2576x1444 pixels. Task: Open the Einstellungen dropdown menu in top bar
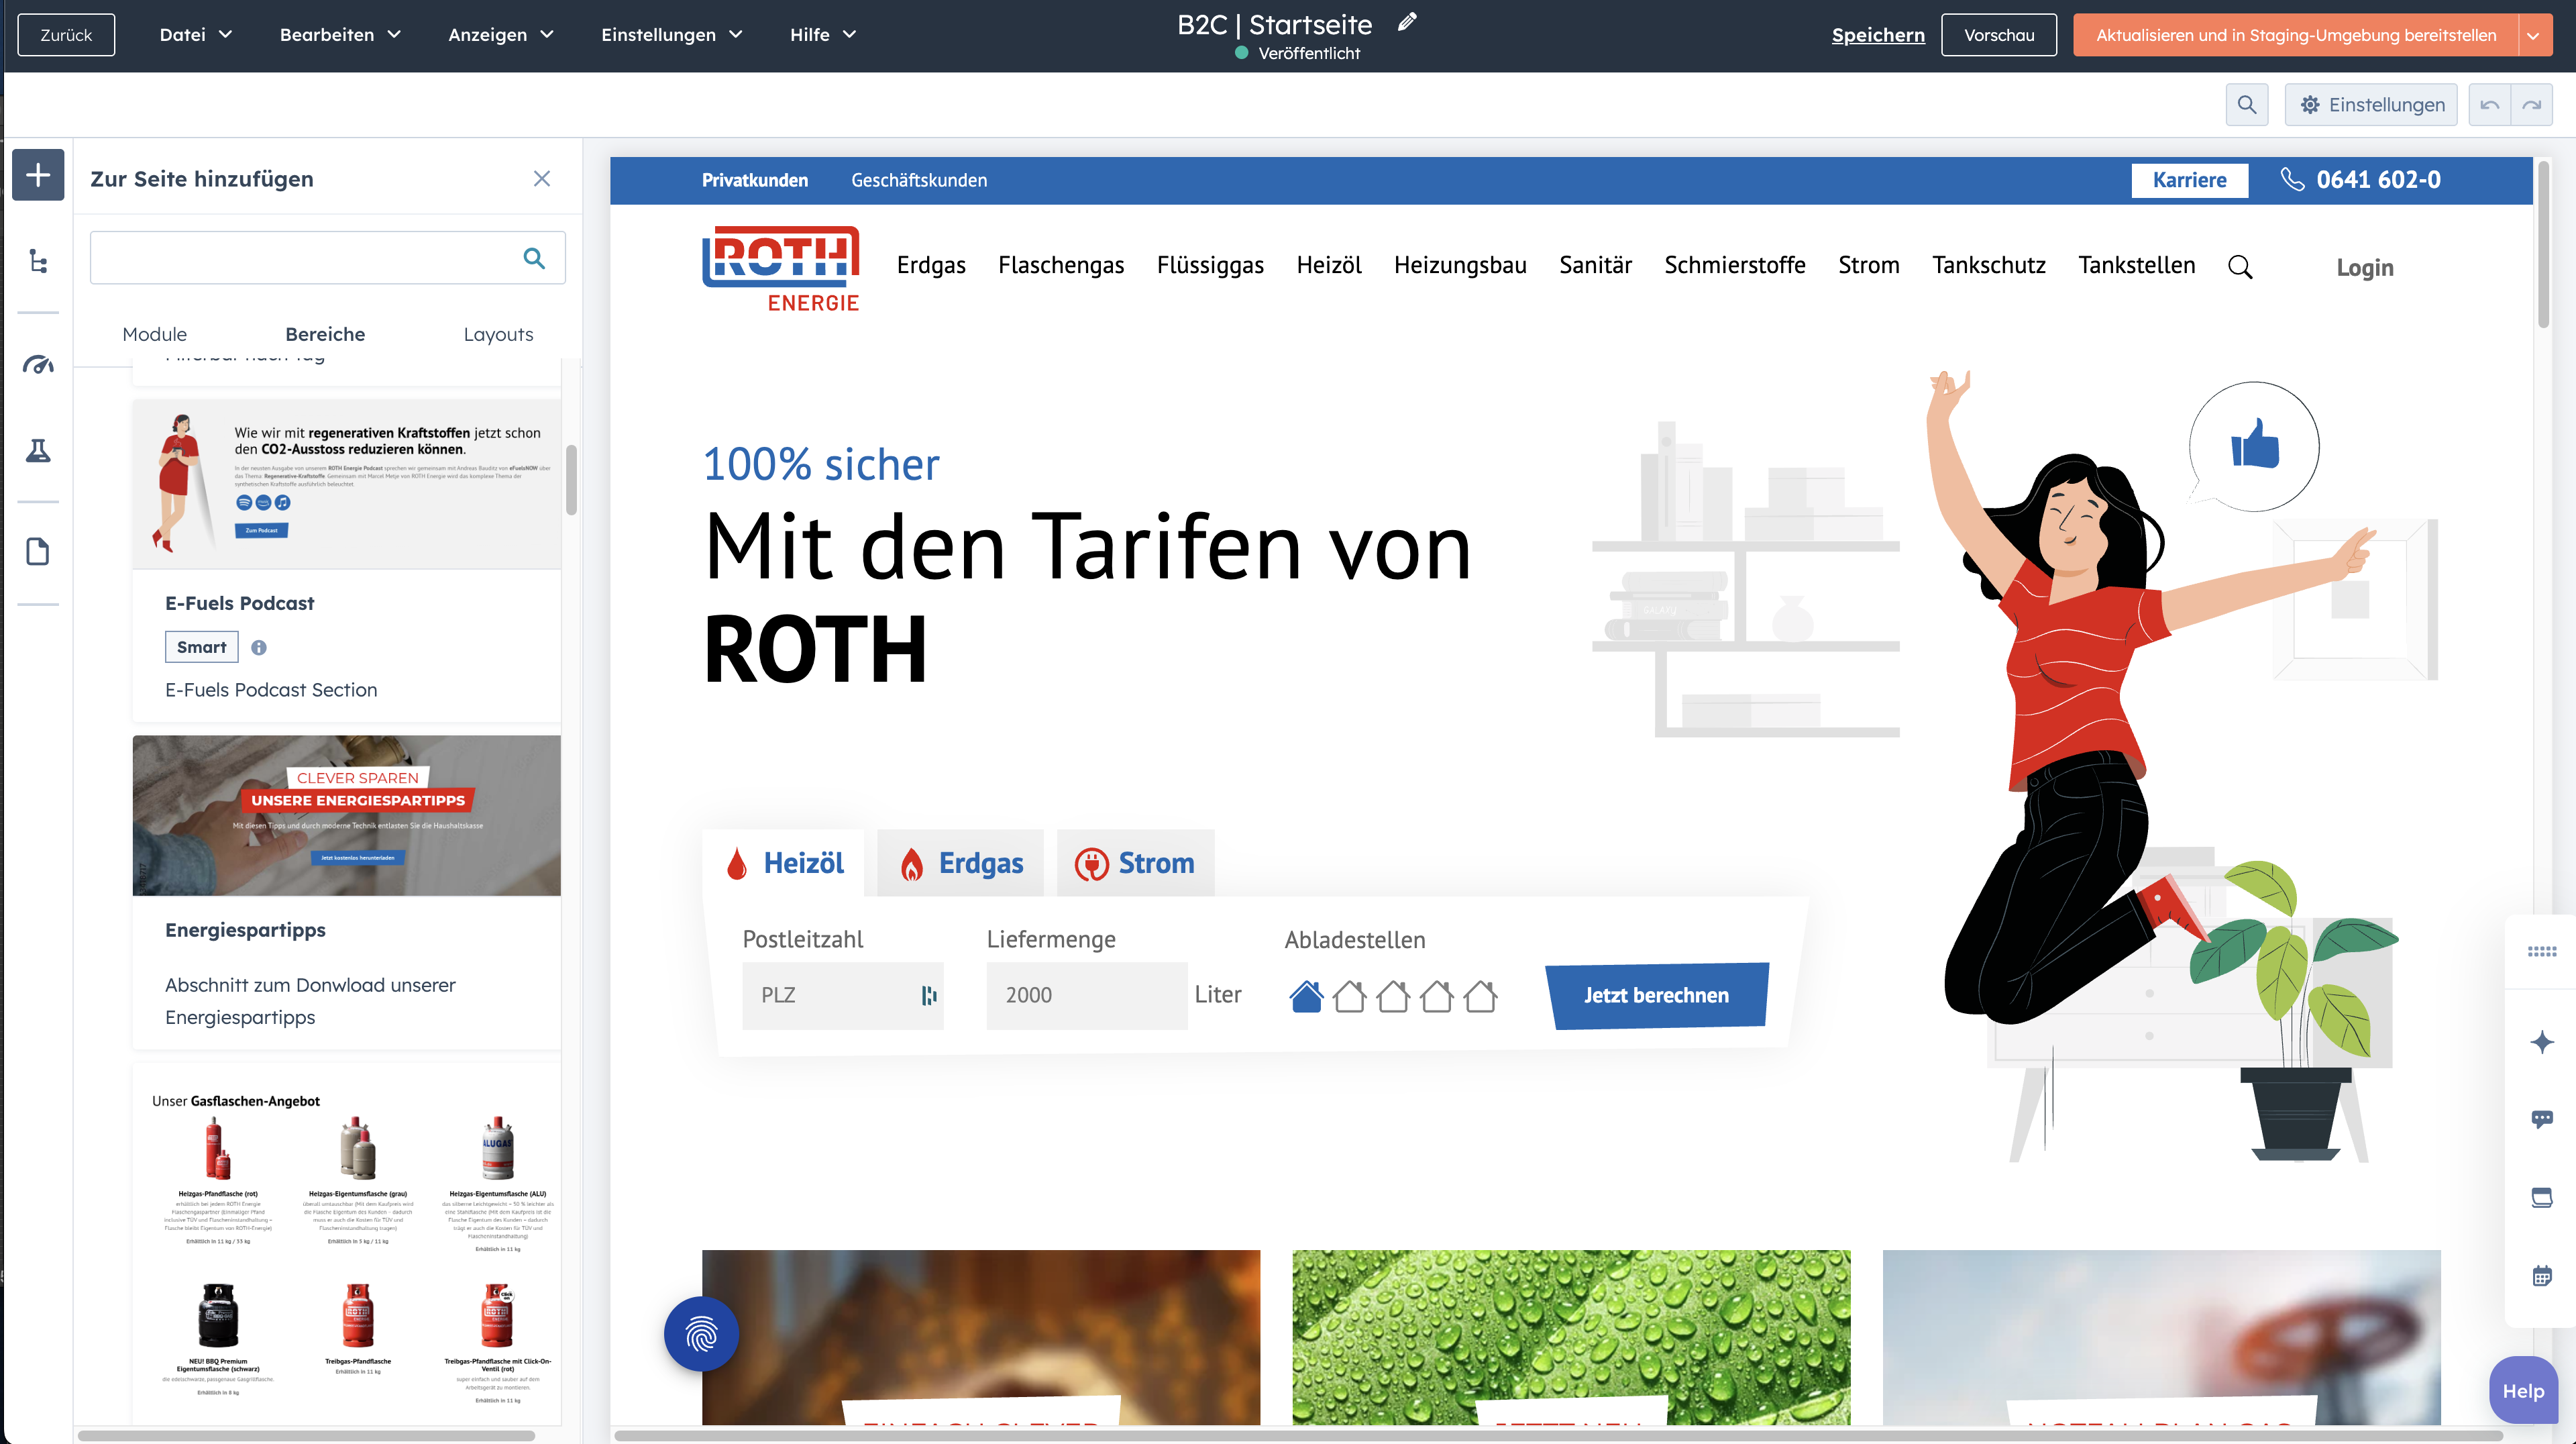tap(672, 35)
